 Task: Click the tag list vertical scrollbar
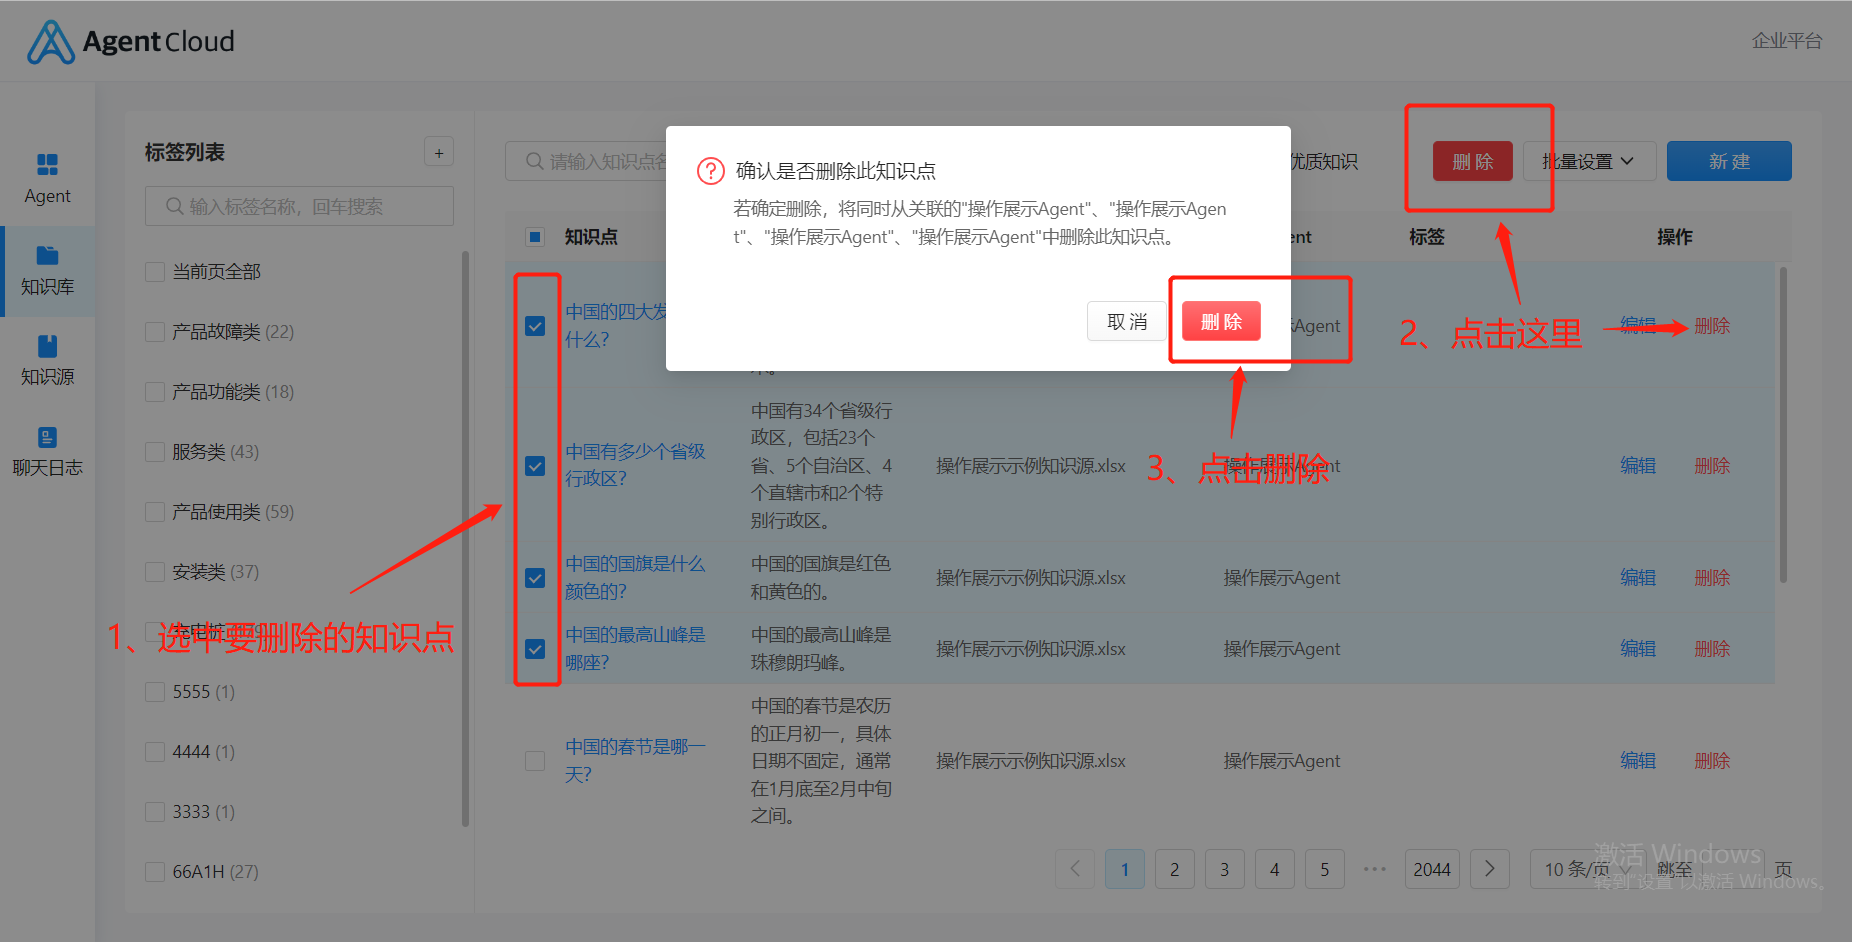(465, 540)
